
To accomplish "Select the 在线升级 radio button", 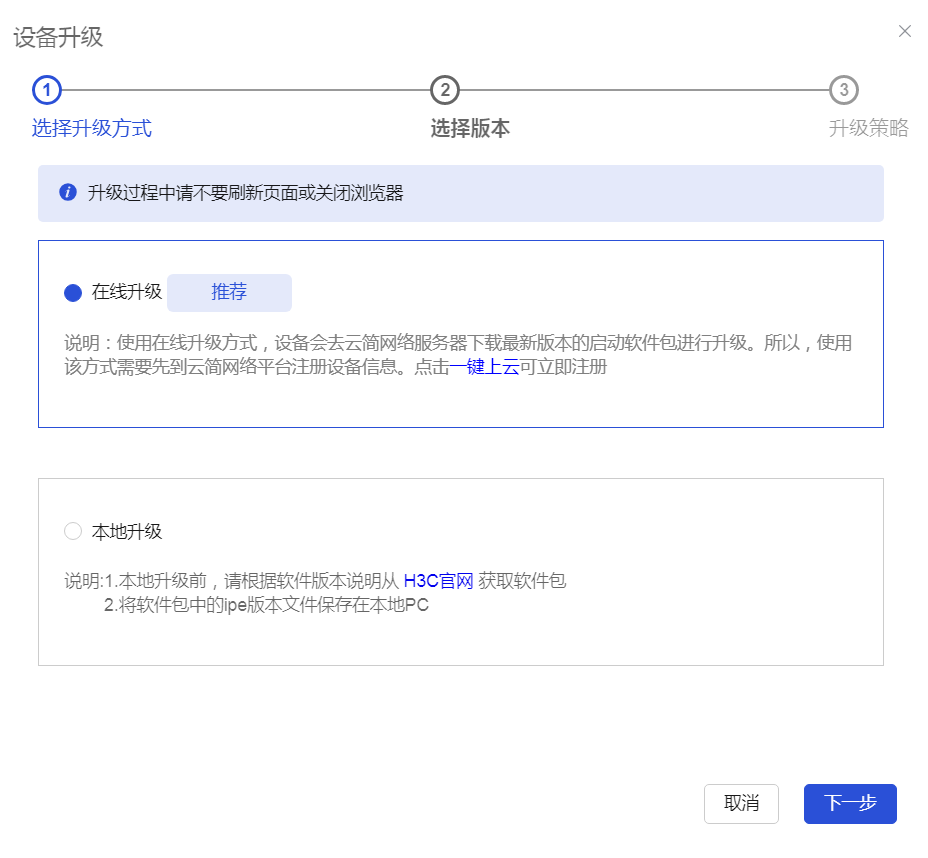I will pos(73,293).
